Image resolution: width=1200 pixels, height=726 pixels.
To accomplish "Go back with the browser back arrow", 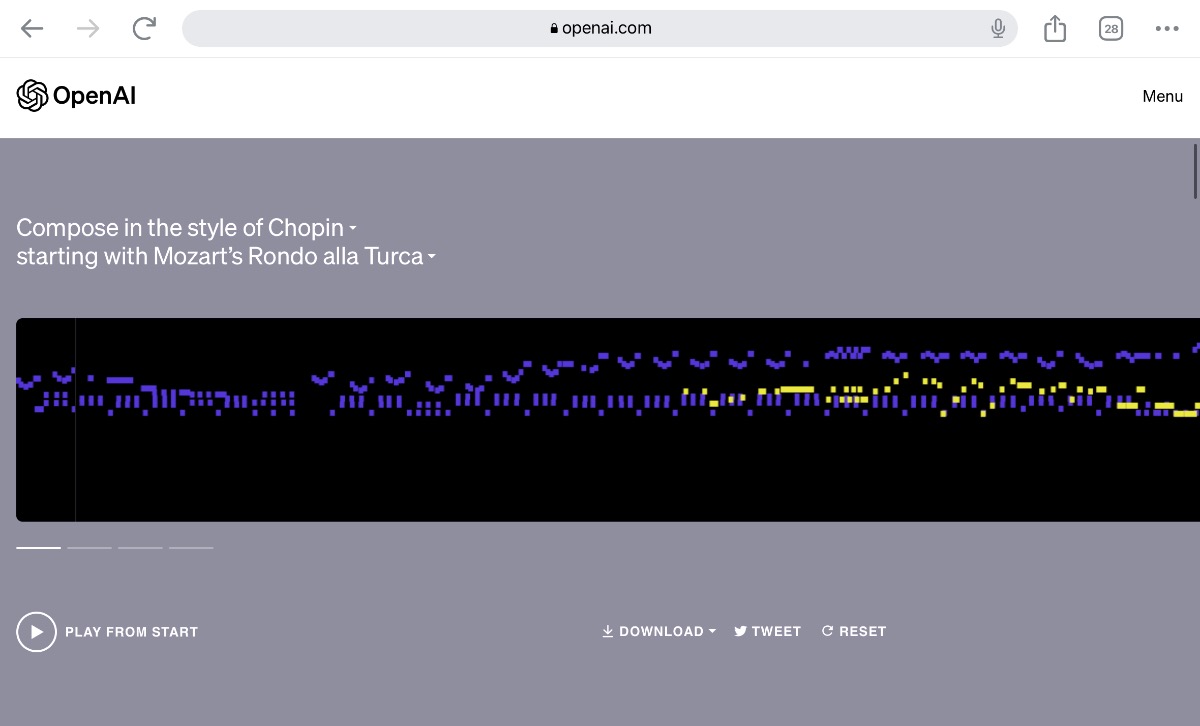I will click(32, 28).
